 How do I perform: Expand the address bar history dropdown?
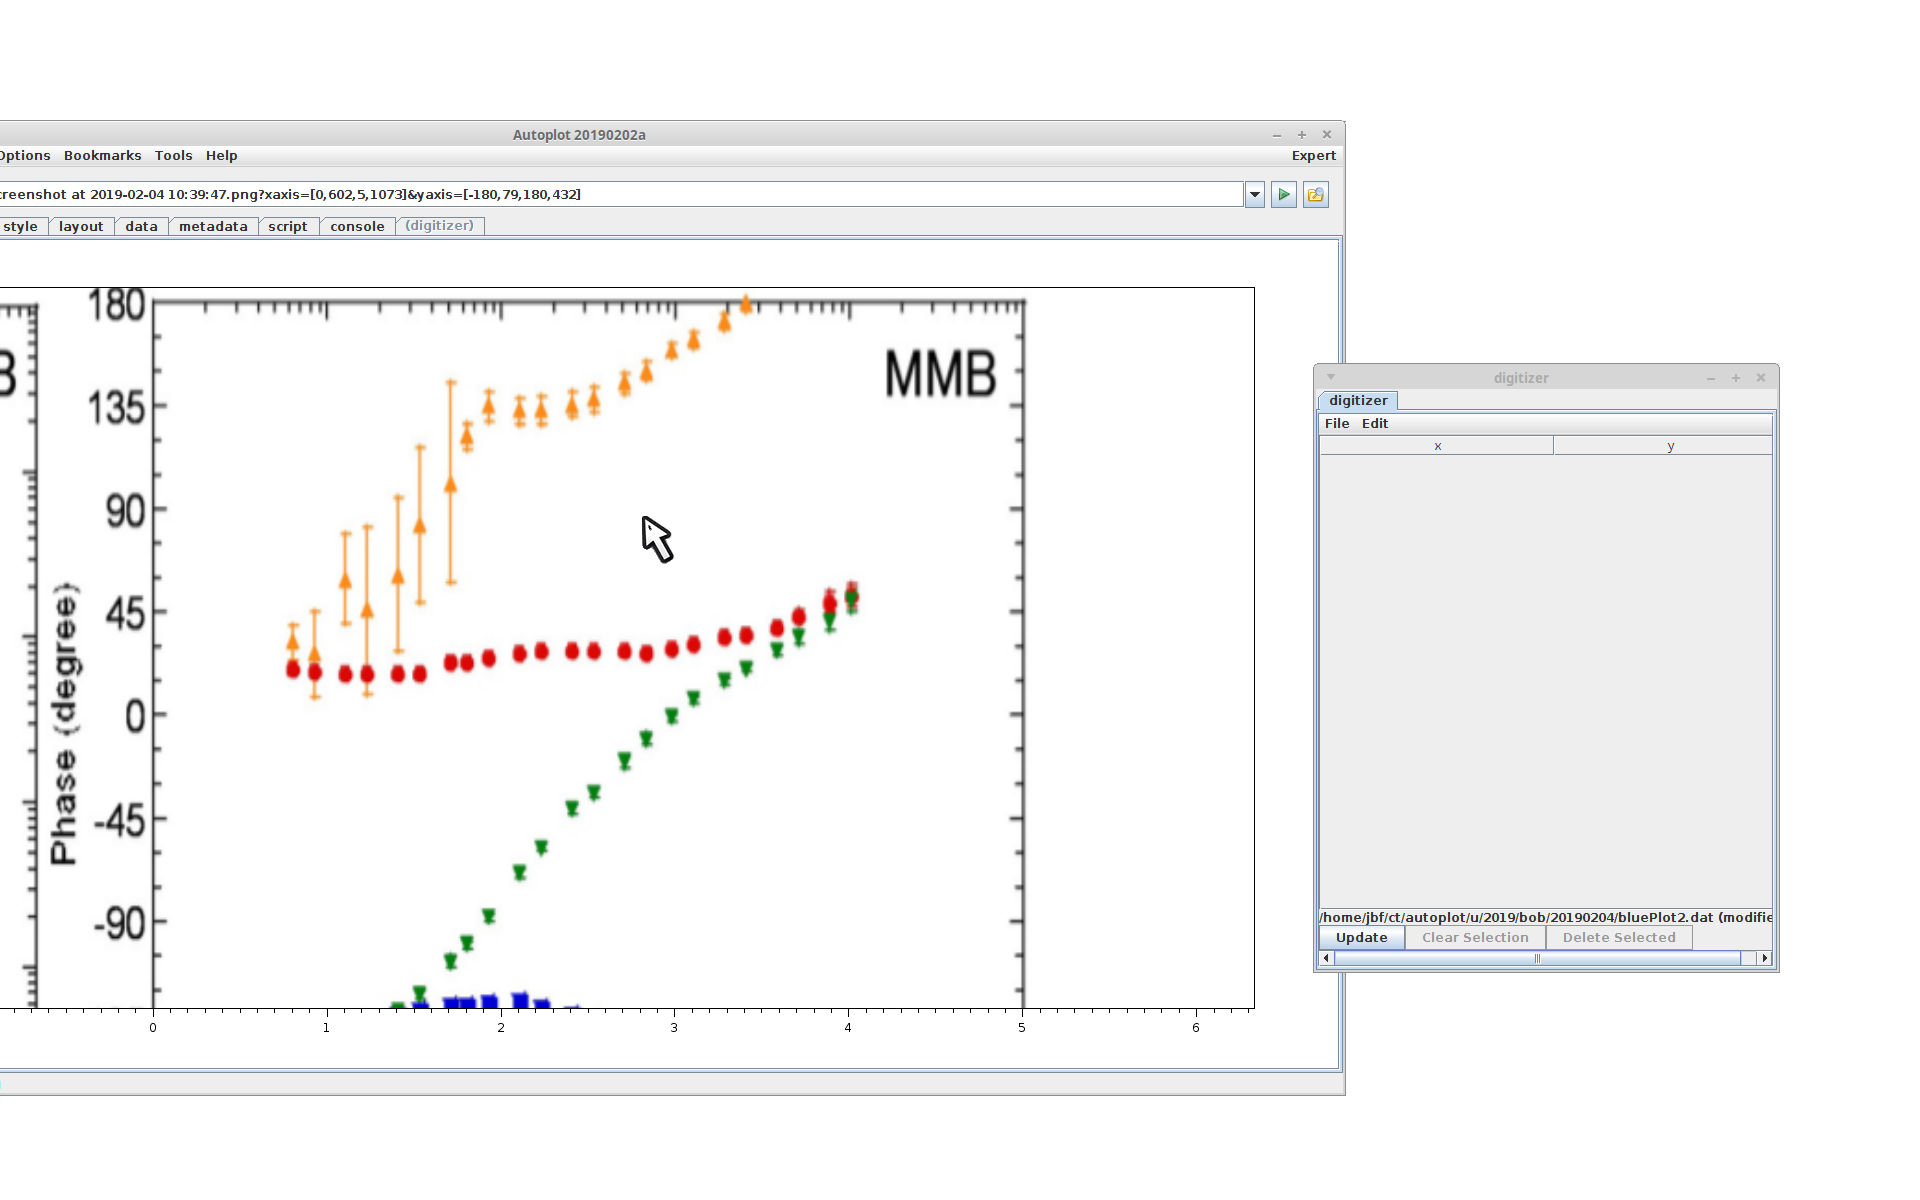click(1255, 195)
